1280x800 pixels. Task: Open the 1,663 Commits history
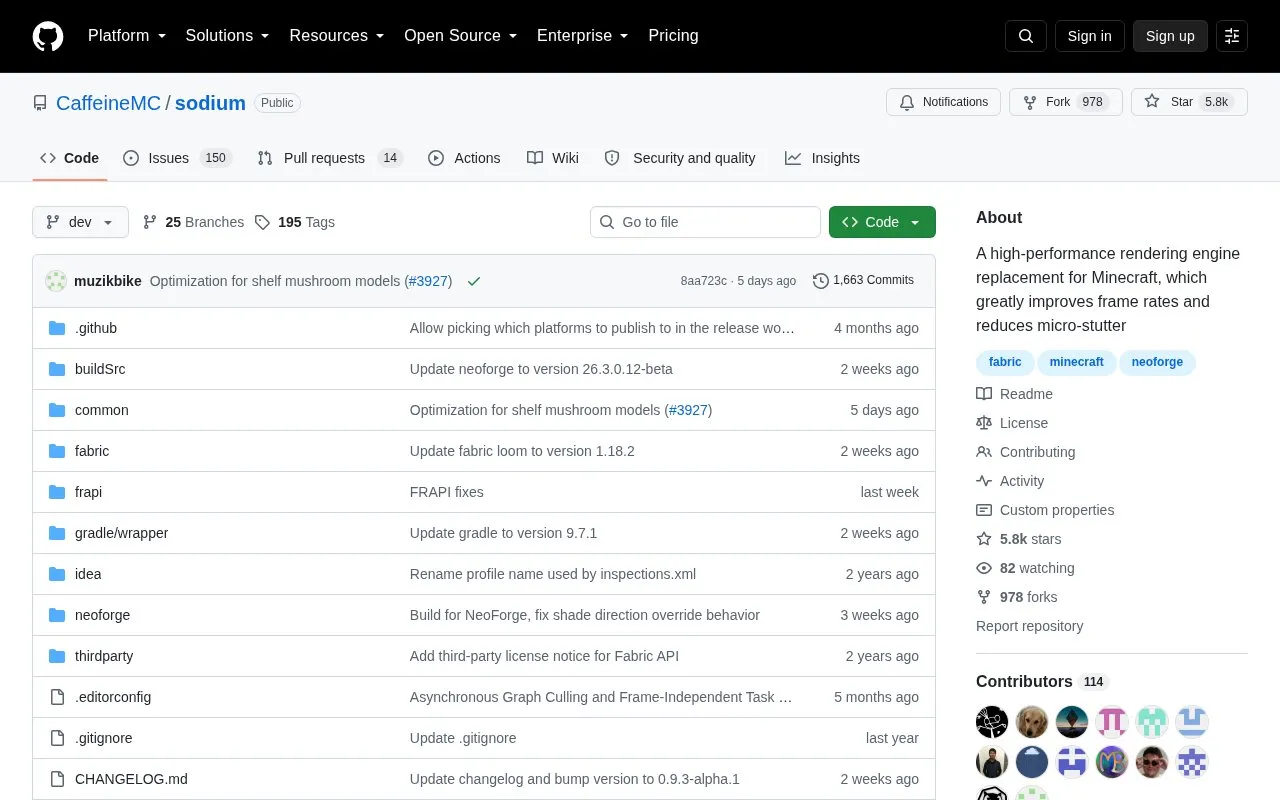click(x=863, y=280)
